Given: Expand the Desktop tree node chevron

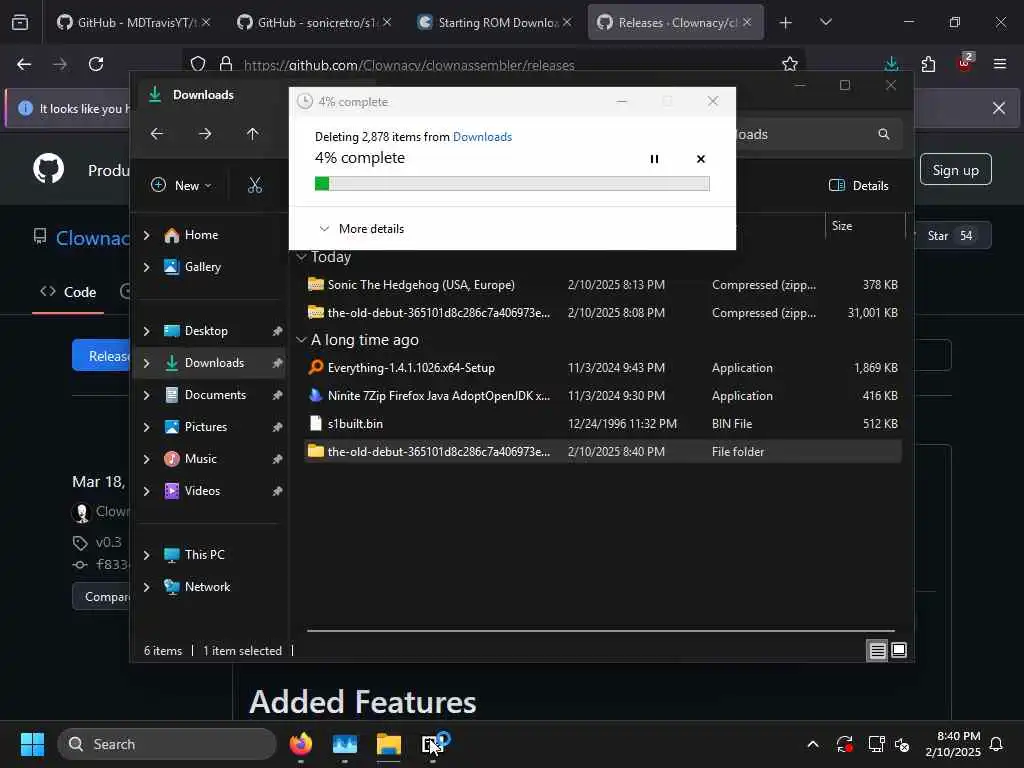Looking at the screenshot, I should tap(147, 330).
